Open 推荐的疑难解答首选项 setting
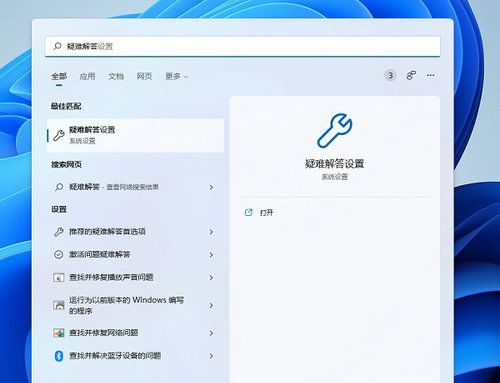This screenshot has height=383, width=500. (135, 232)
